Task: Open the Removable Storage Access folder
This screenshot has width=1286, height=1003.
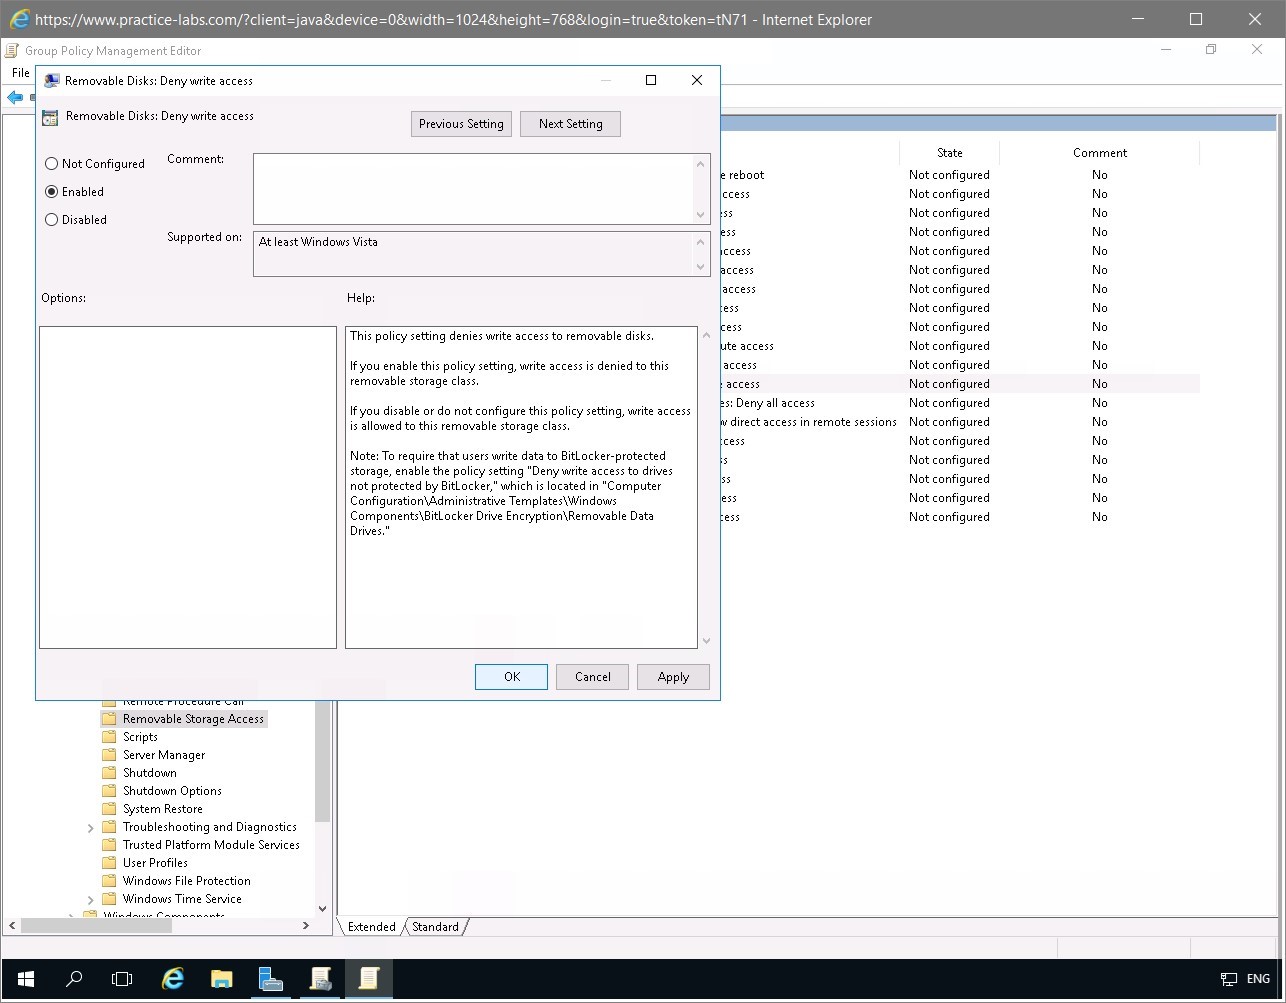Action: click(192, 718)
